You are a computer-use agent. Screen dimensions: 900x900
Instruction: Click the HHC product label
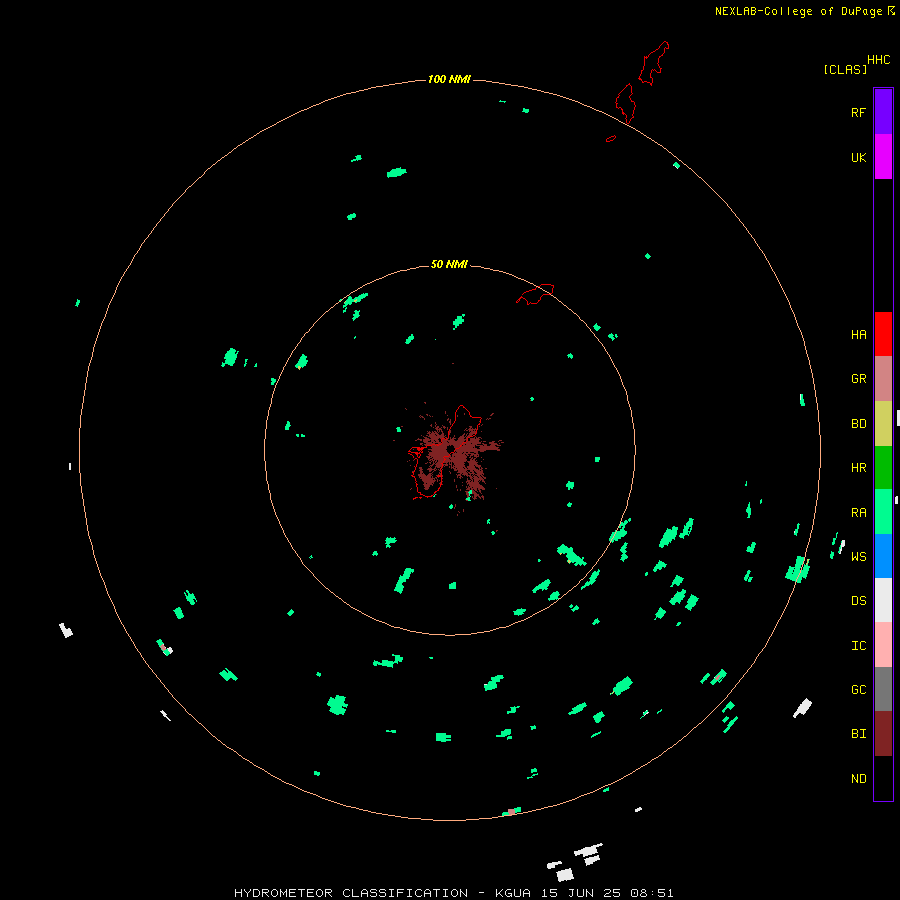click(878, 60)
